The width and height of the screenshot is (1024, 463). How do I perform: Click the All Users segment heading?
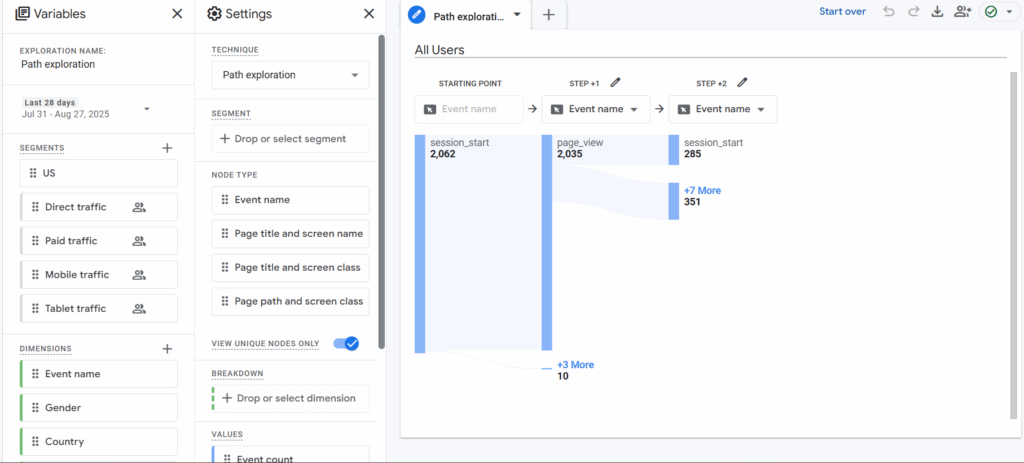point(440,50)
